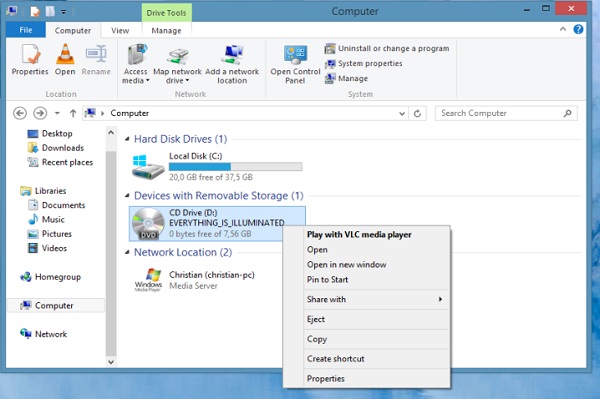Open Customize Quick Access Toolbar dropdown
The width and height of the screenshot is (600, 399).
(64, 12)
